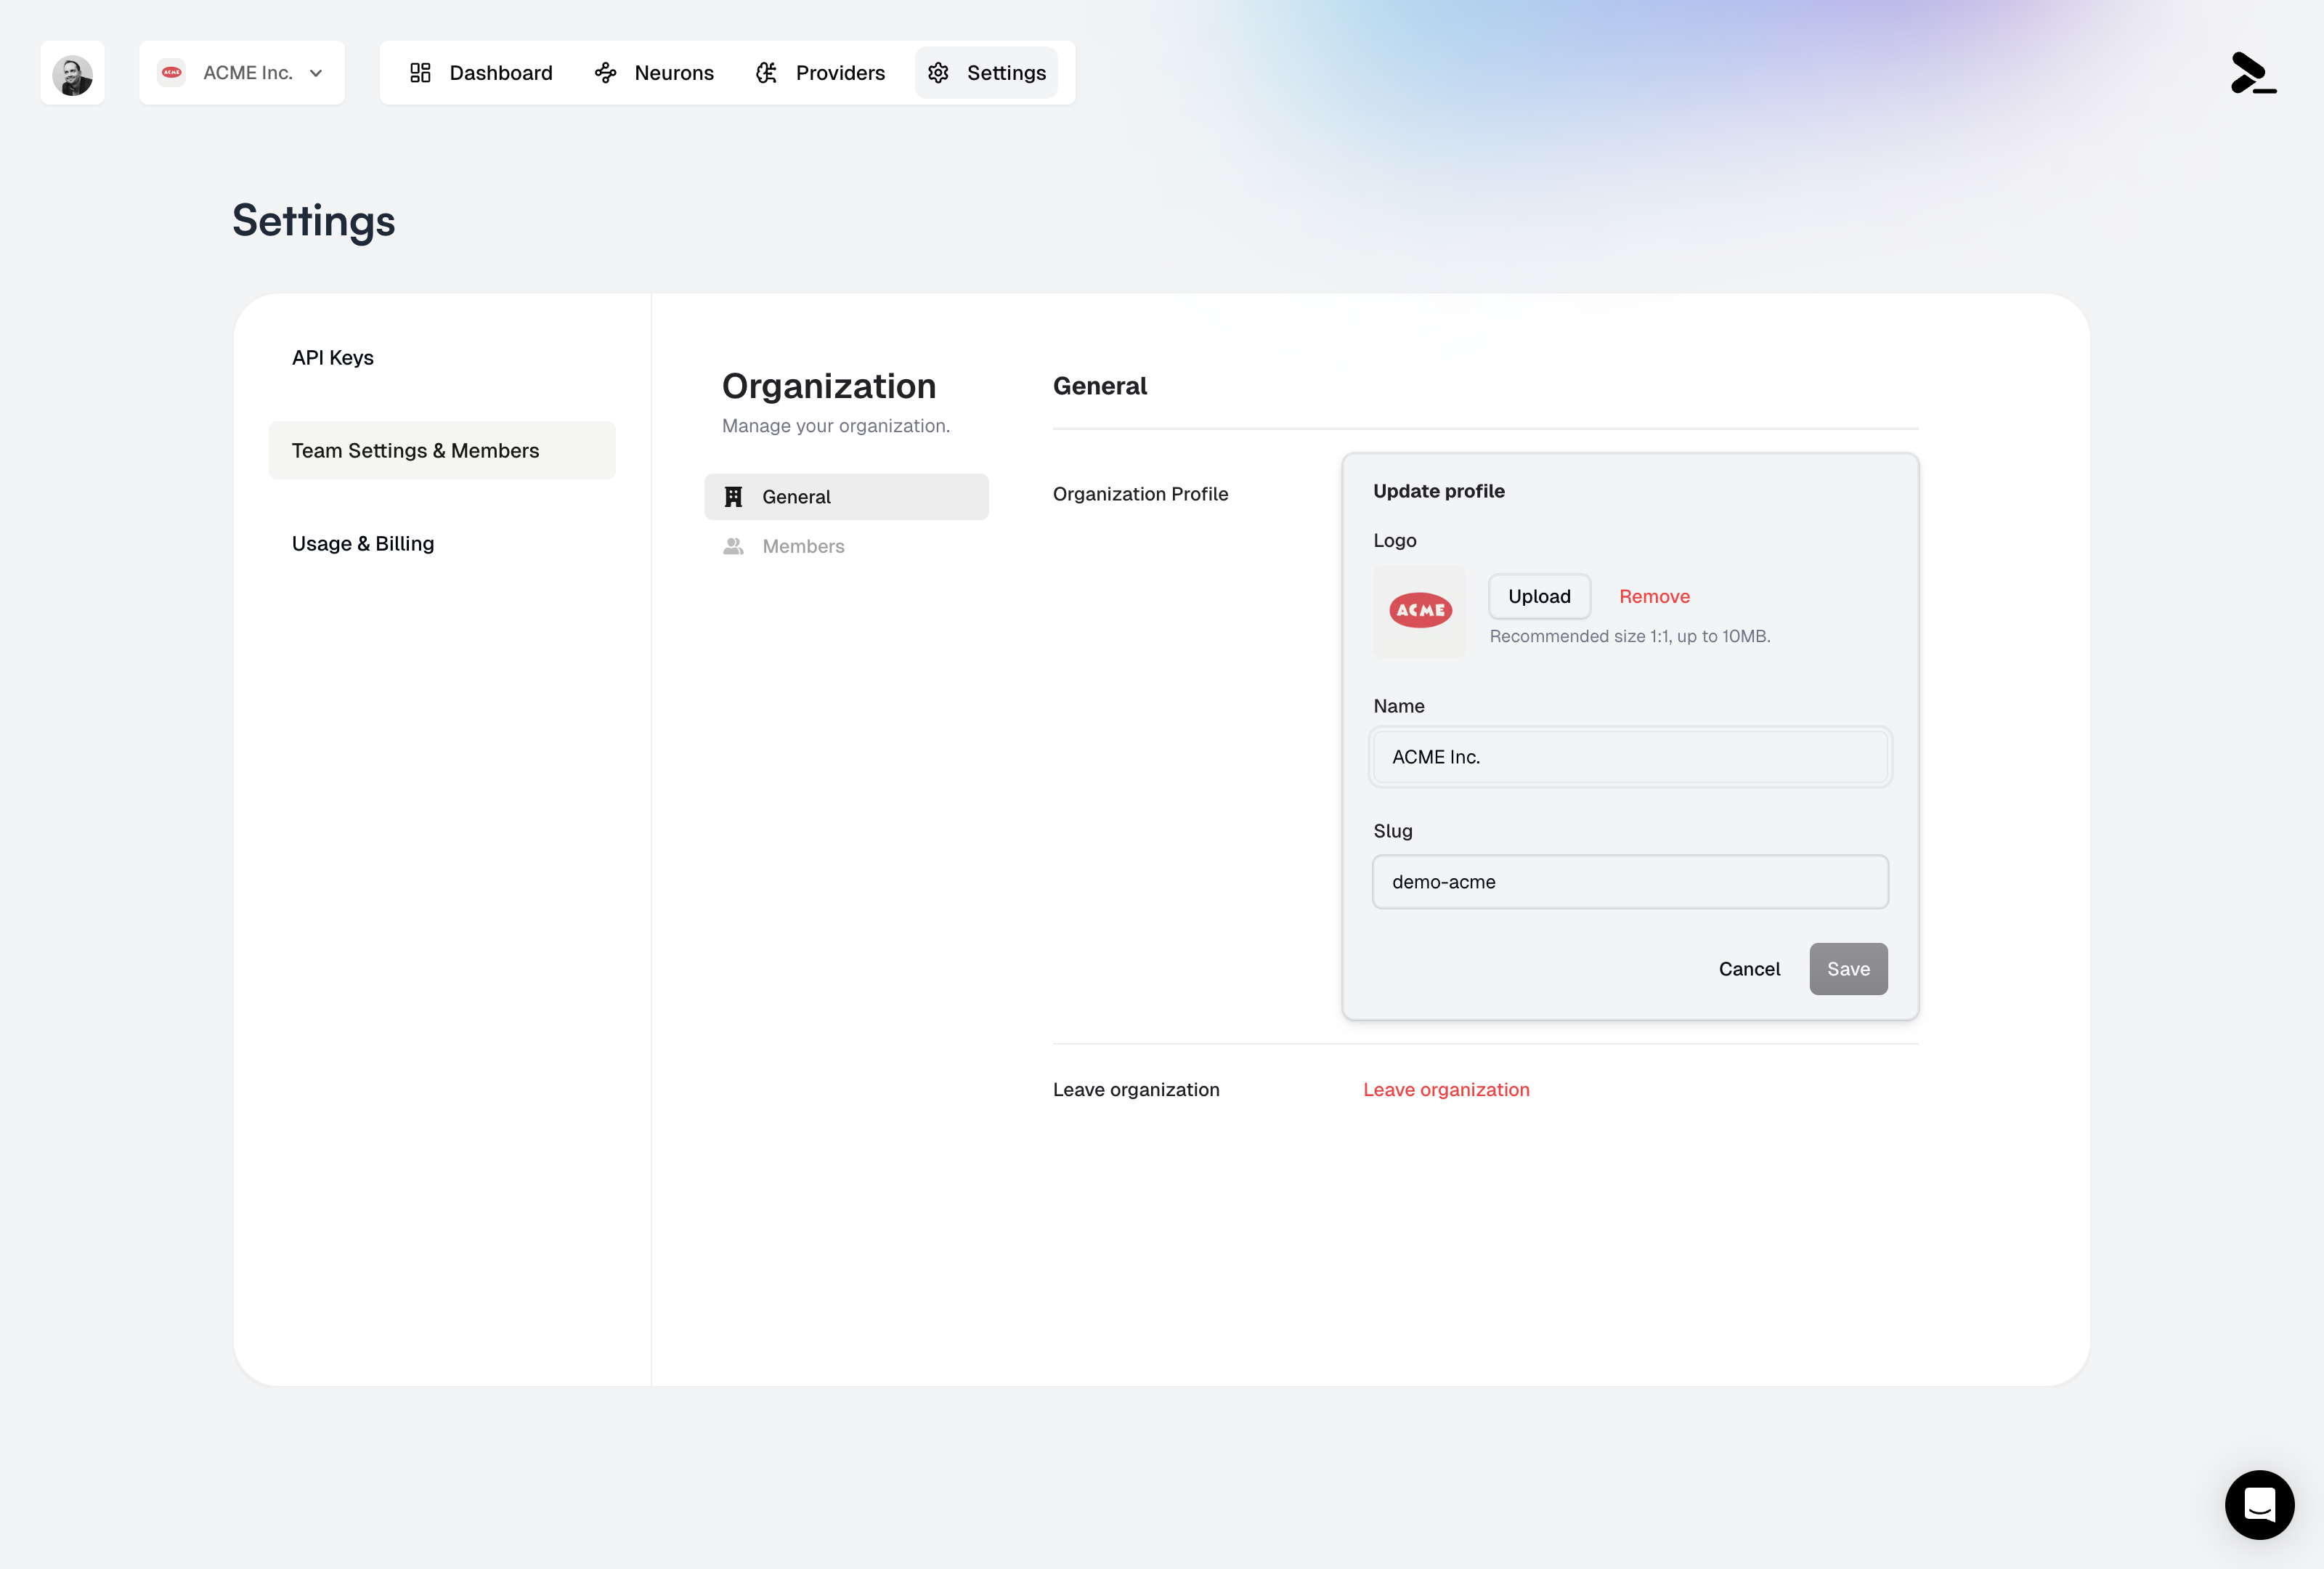Click the Dashboard grid icon
This screenshot has width=2324, height=1569.
(420, 73)
